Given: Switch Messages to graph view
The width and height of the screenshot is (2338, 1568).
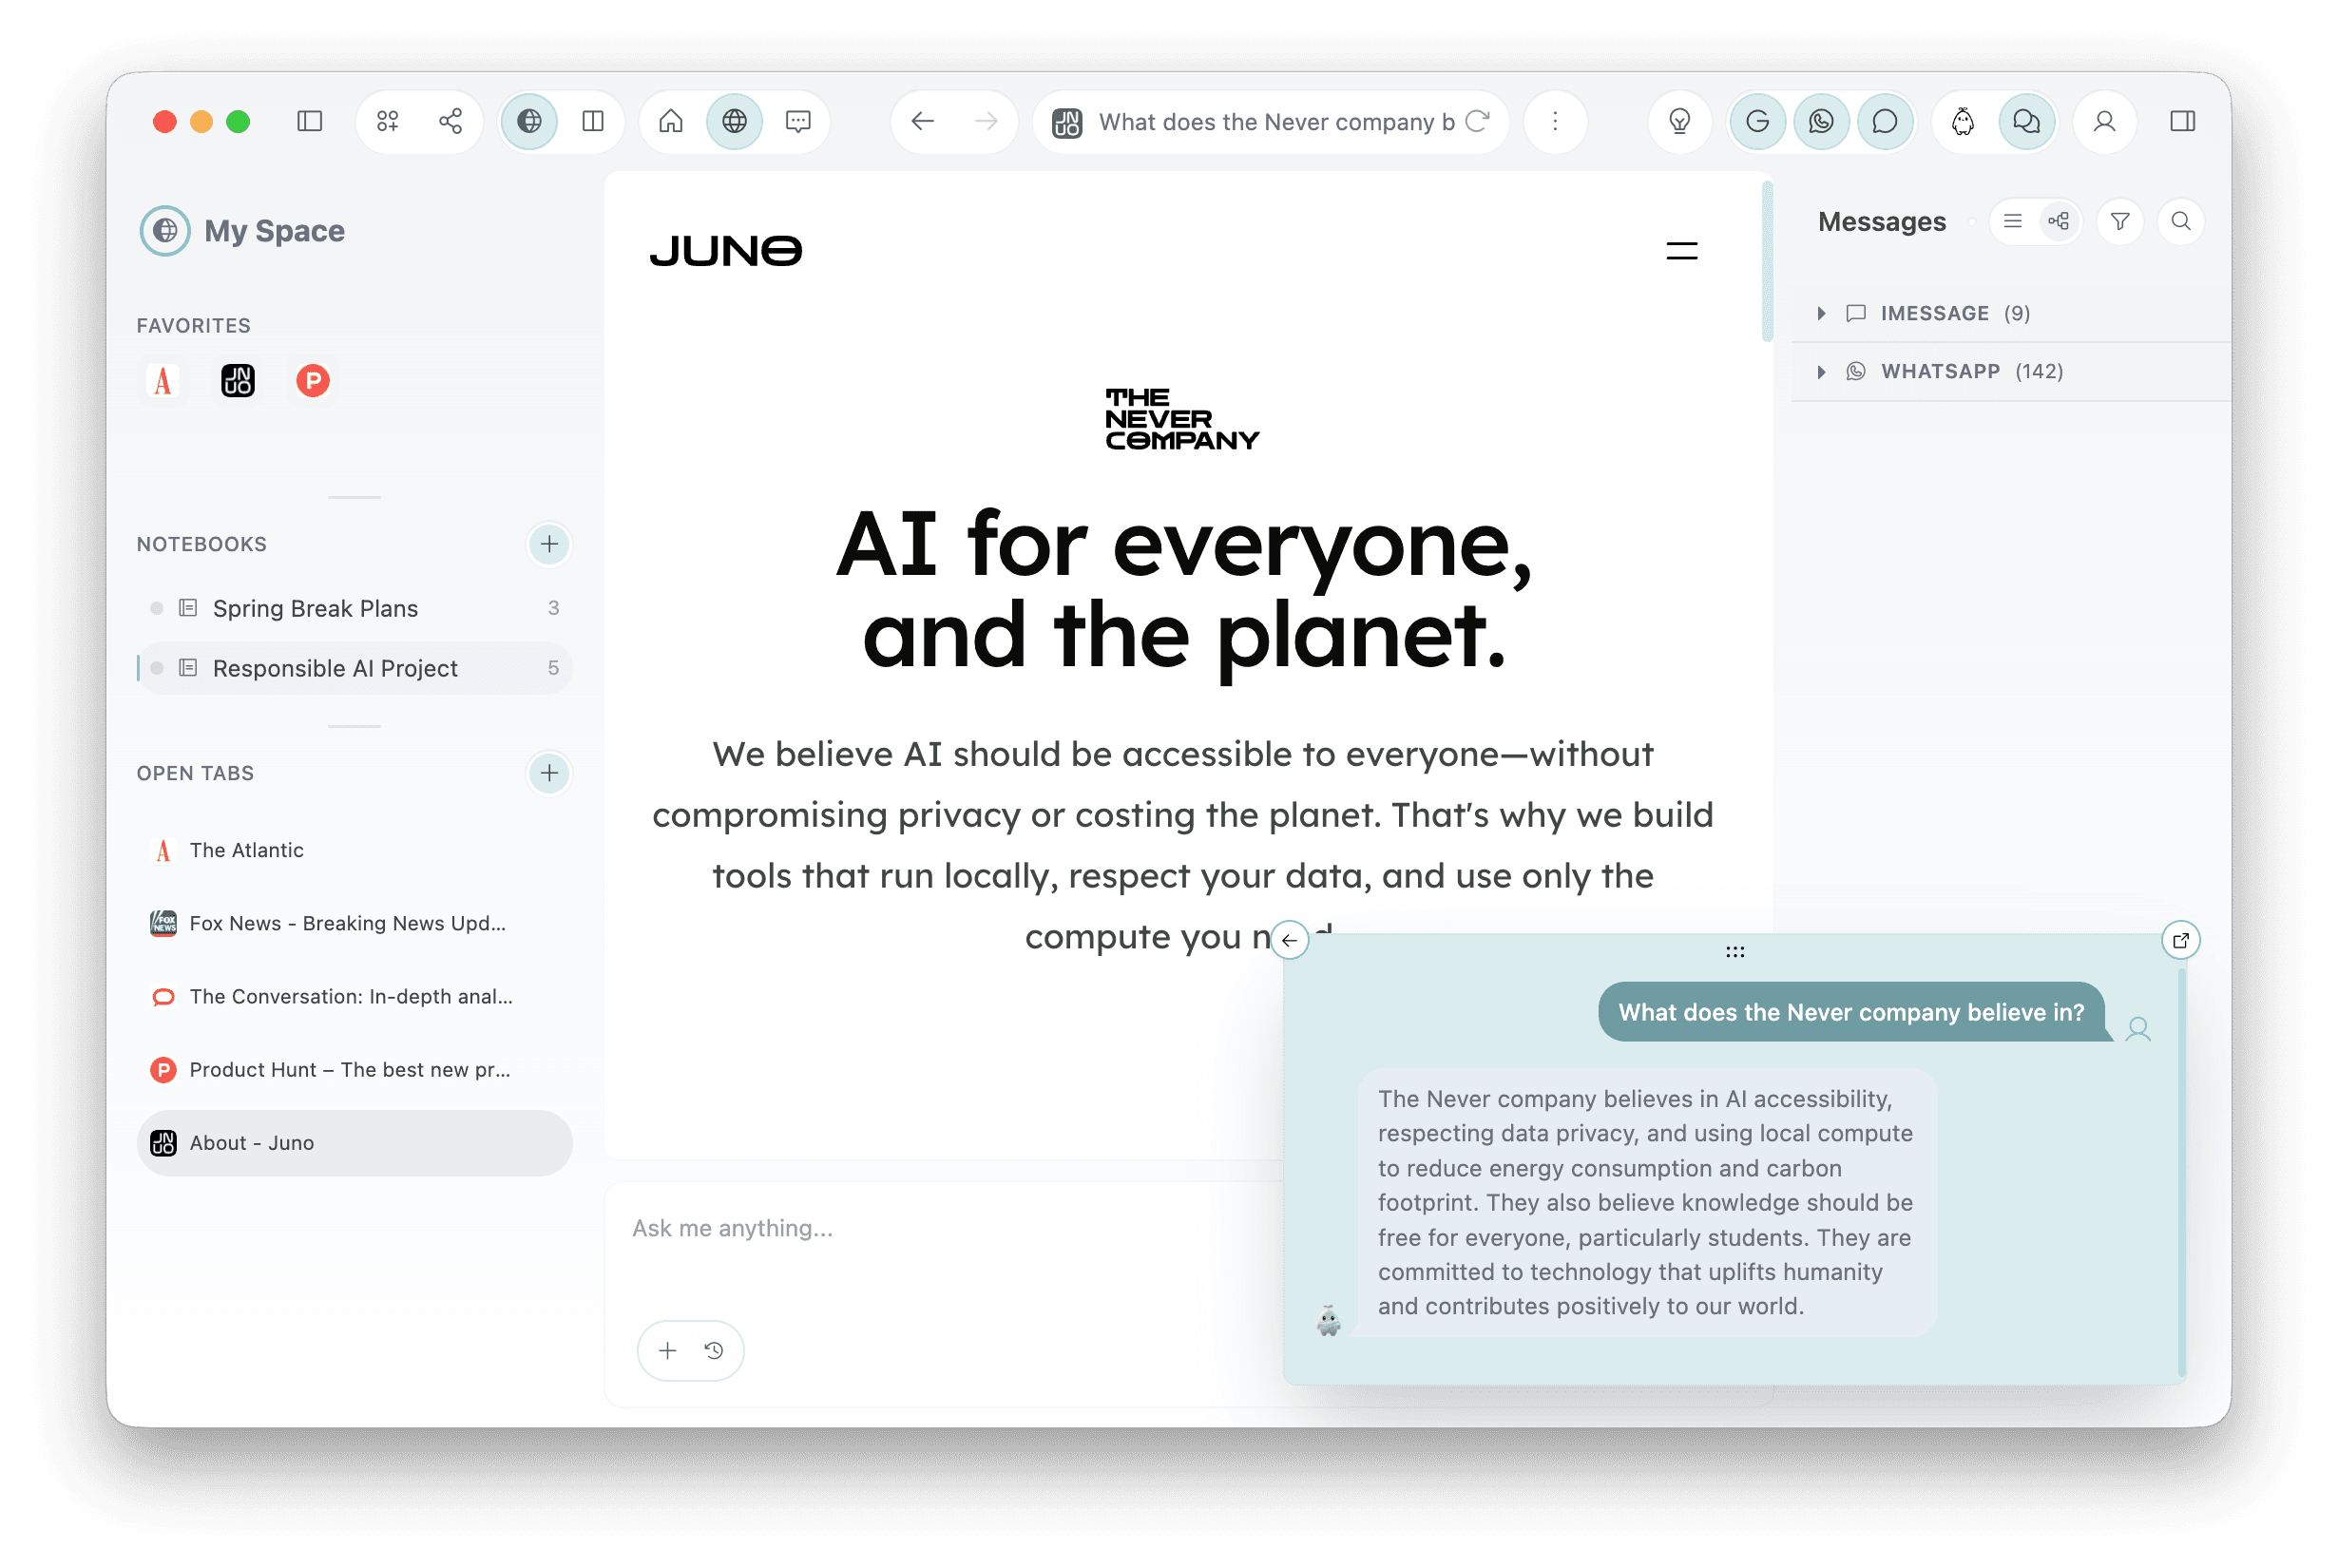Looking at the screenshot, I should click(x=2059, y=222).
